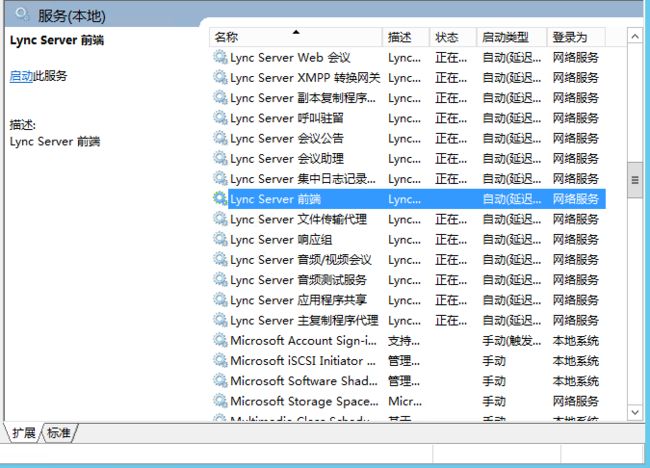The image size is (650, 468).
Task: Click gear icon of Lync Server 副本复制程序
Action: click(x=220, y=98)
